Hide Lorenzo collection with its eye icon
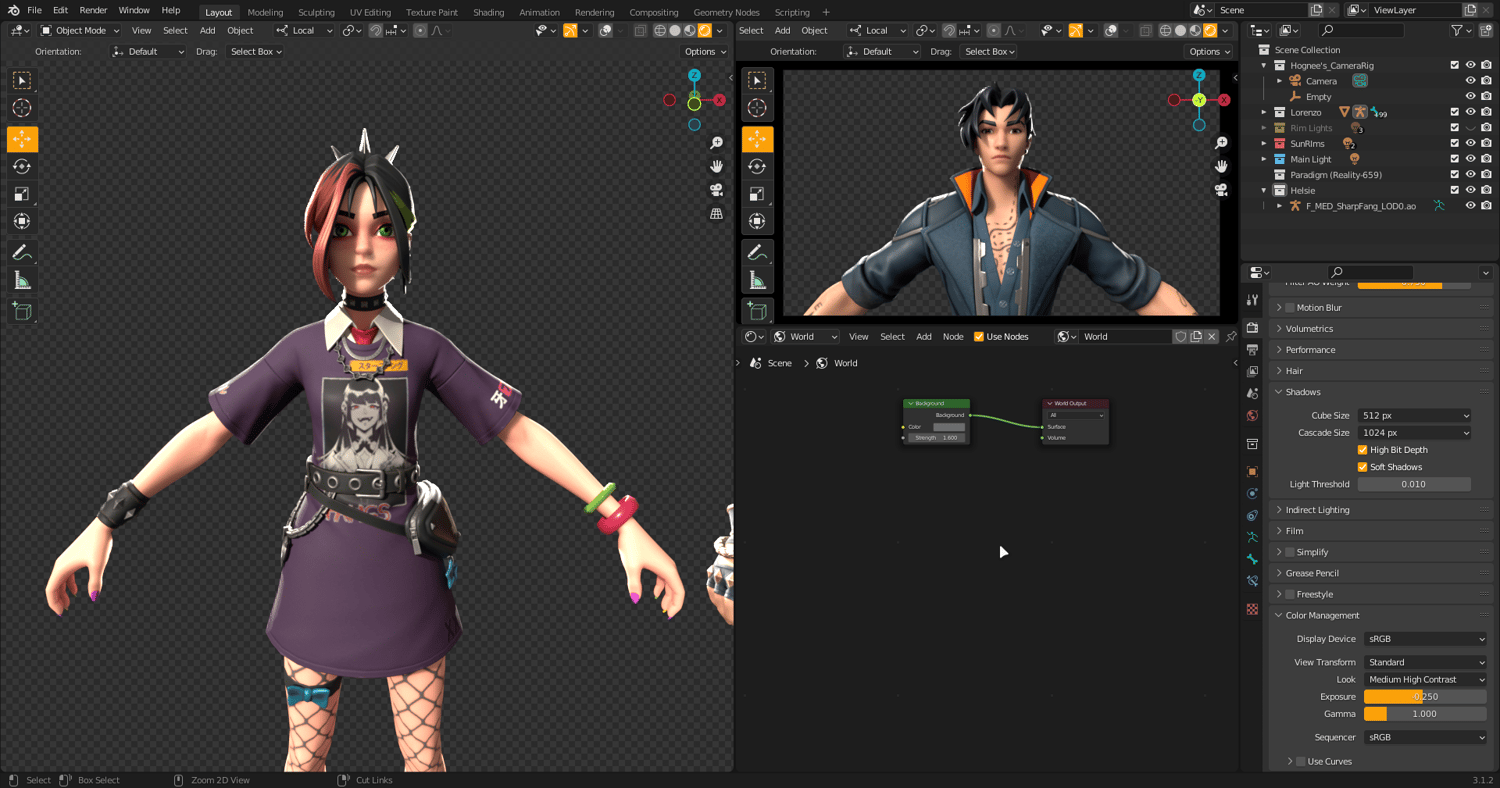1500x788 pixels. coord(1470,112)
